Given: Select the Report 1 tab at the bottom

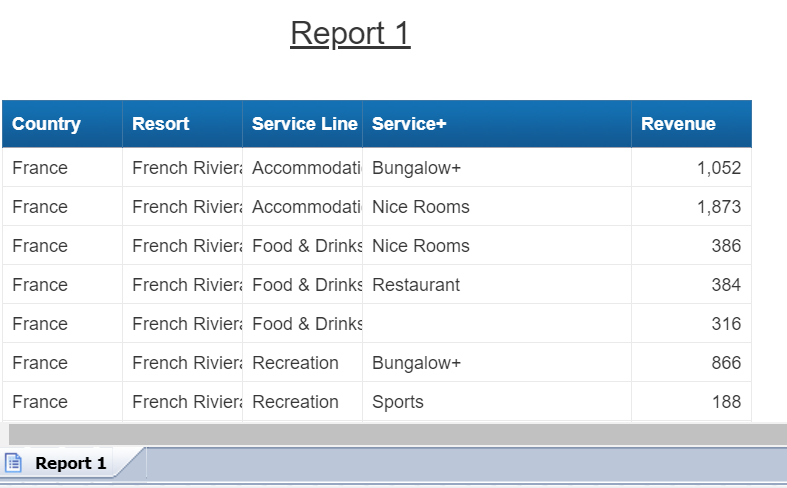Looking at the screenshot, I should pyautogui.click(x=70, y=463).
